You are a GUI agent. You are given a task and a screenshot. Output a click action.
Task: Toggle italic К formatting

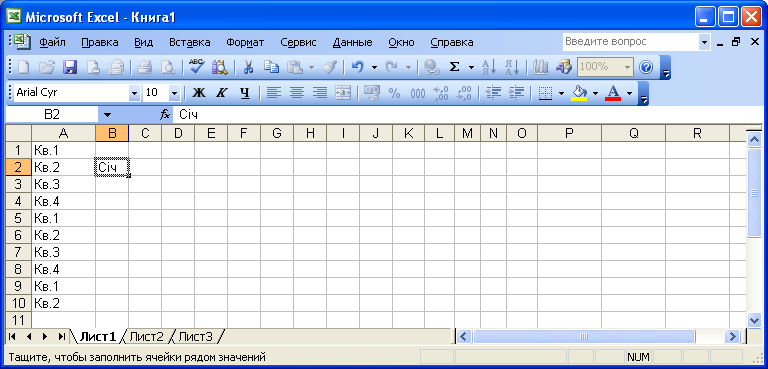point(222,93)
